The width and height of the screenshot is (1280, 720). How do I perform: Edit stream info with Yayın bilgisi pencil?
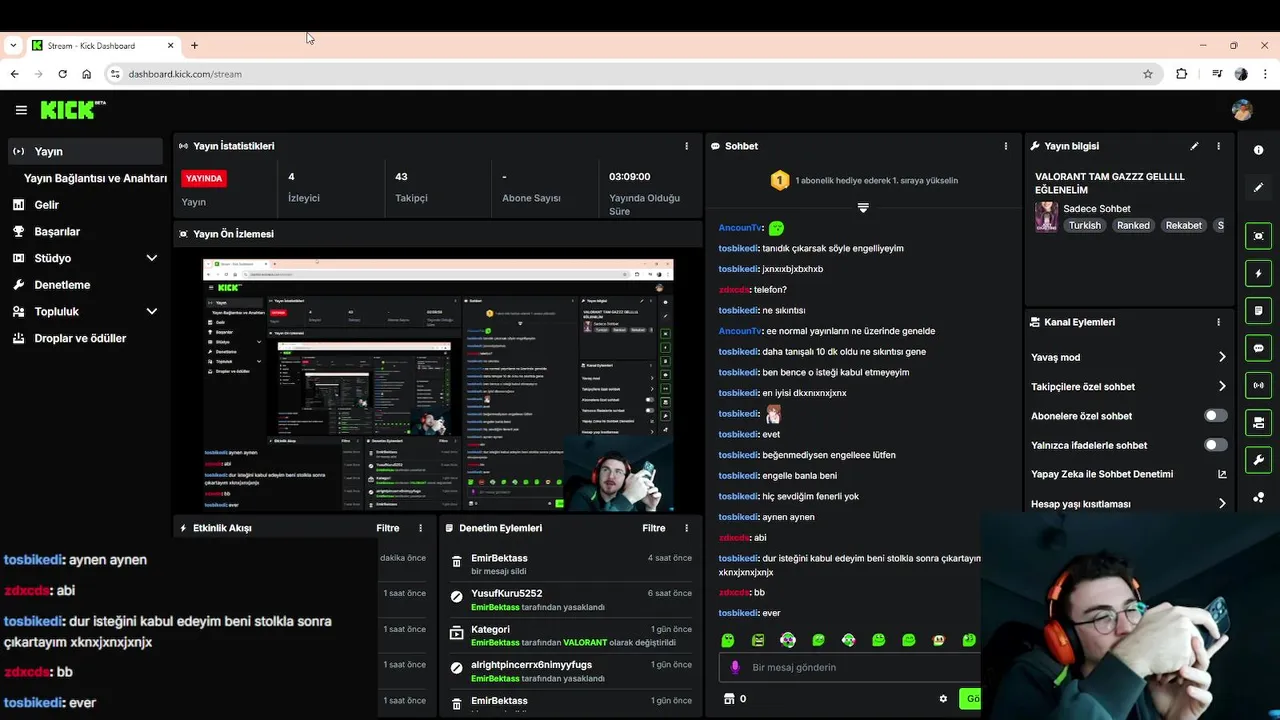tap(1194, 146)
